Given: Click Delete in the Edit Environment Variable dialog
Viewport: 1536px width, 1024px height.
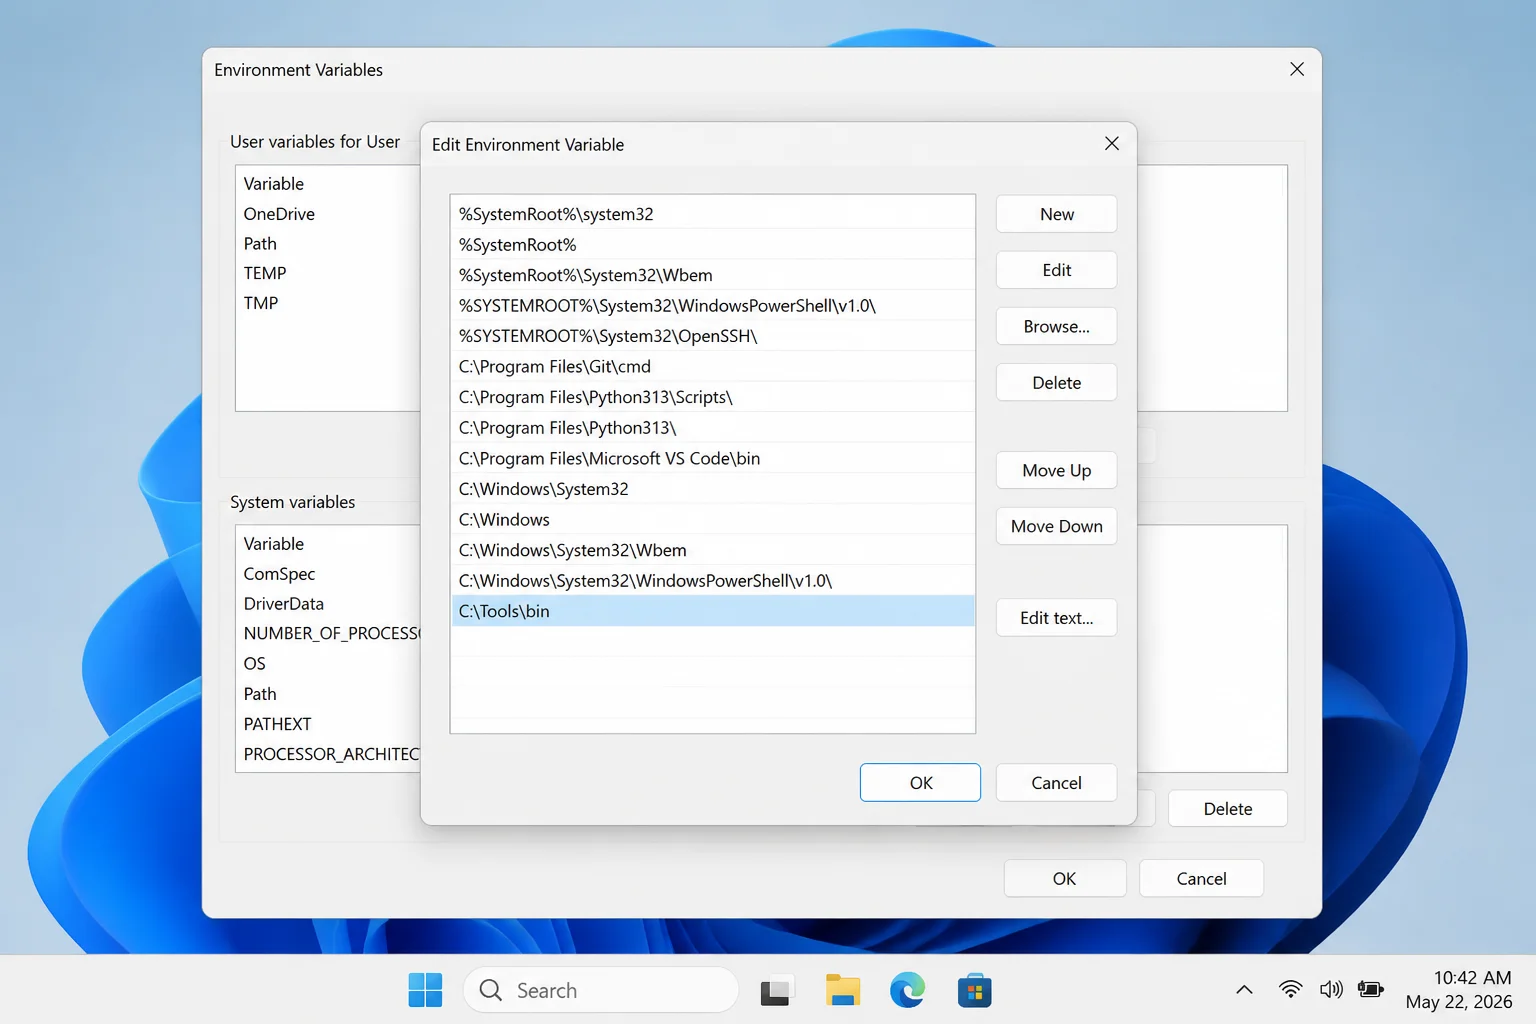Looking at the screenshot, I should coord(1056,382).
